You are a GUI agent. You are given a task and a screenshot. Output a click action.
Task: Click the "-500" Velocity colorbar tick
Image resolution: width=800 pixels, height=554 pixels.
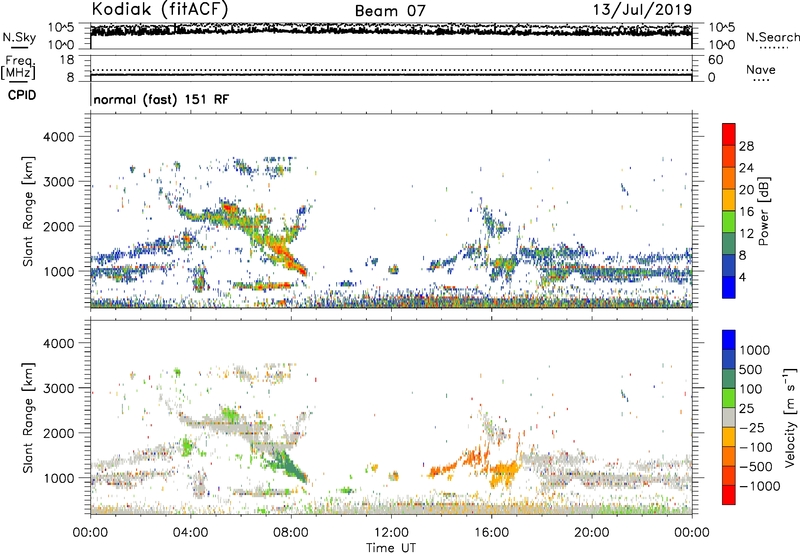click(756, 466)
